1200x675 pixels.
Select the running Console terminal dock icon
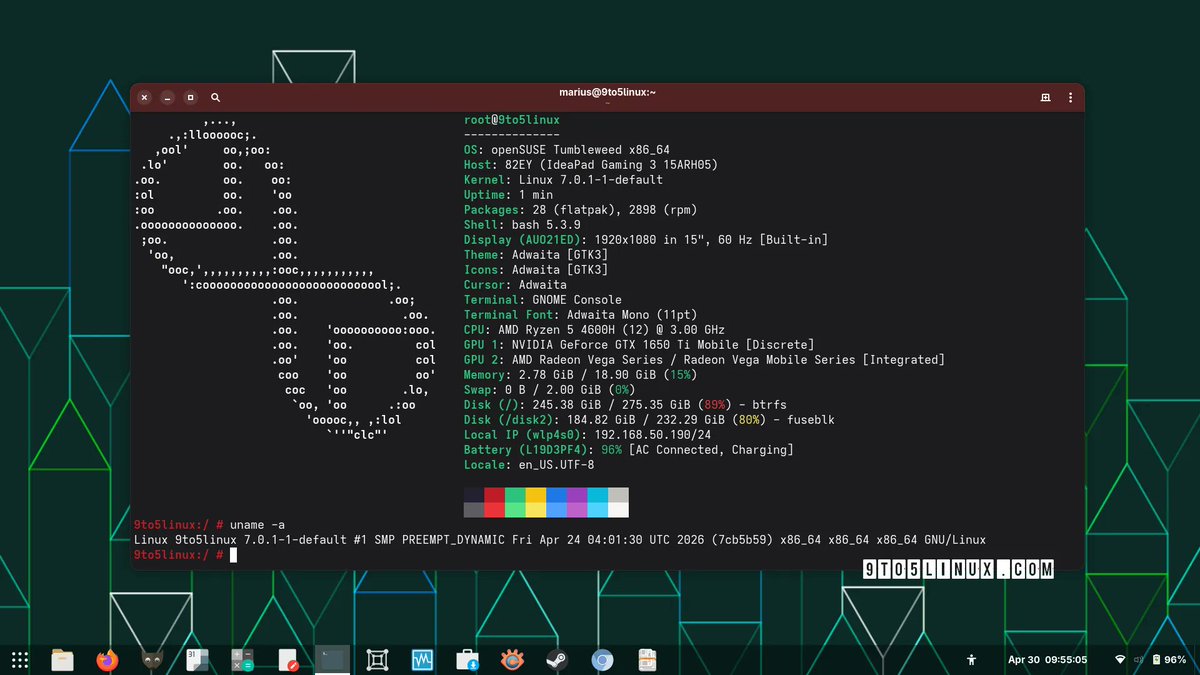(332, 660)
